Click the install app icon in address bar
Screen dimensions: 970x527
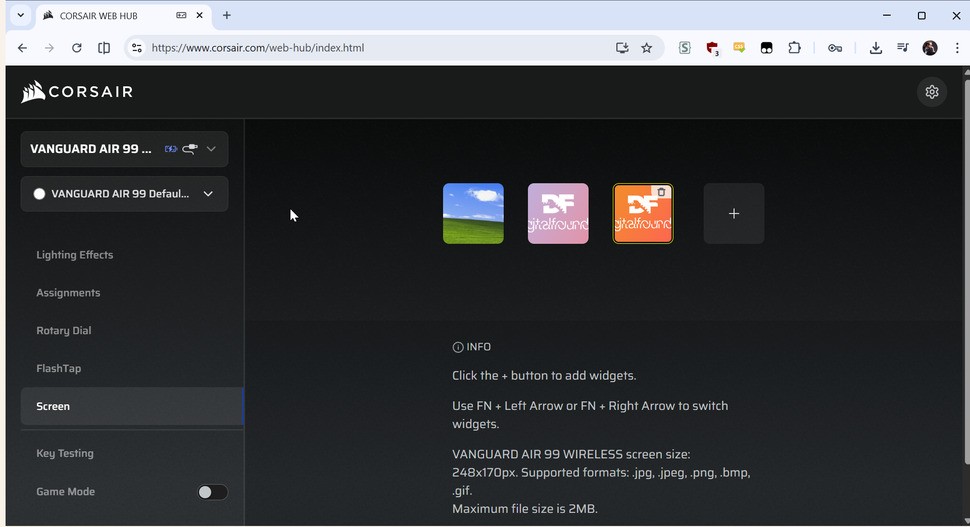[622, 48]
